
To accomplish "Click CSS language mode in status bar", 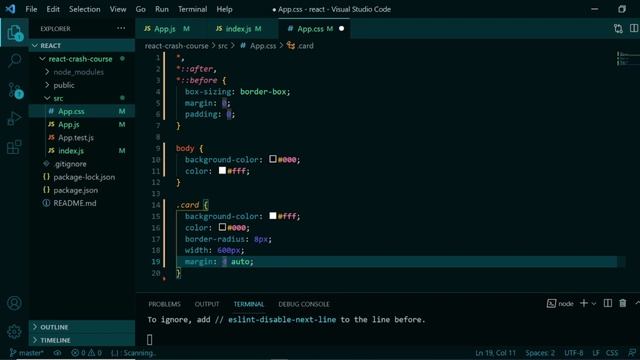I will click(612, 353).
